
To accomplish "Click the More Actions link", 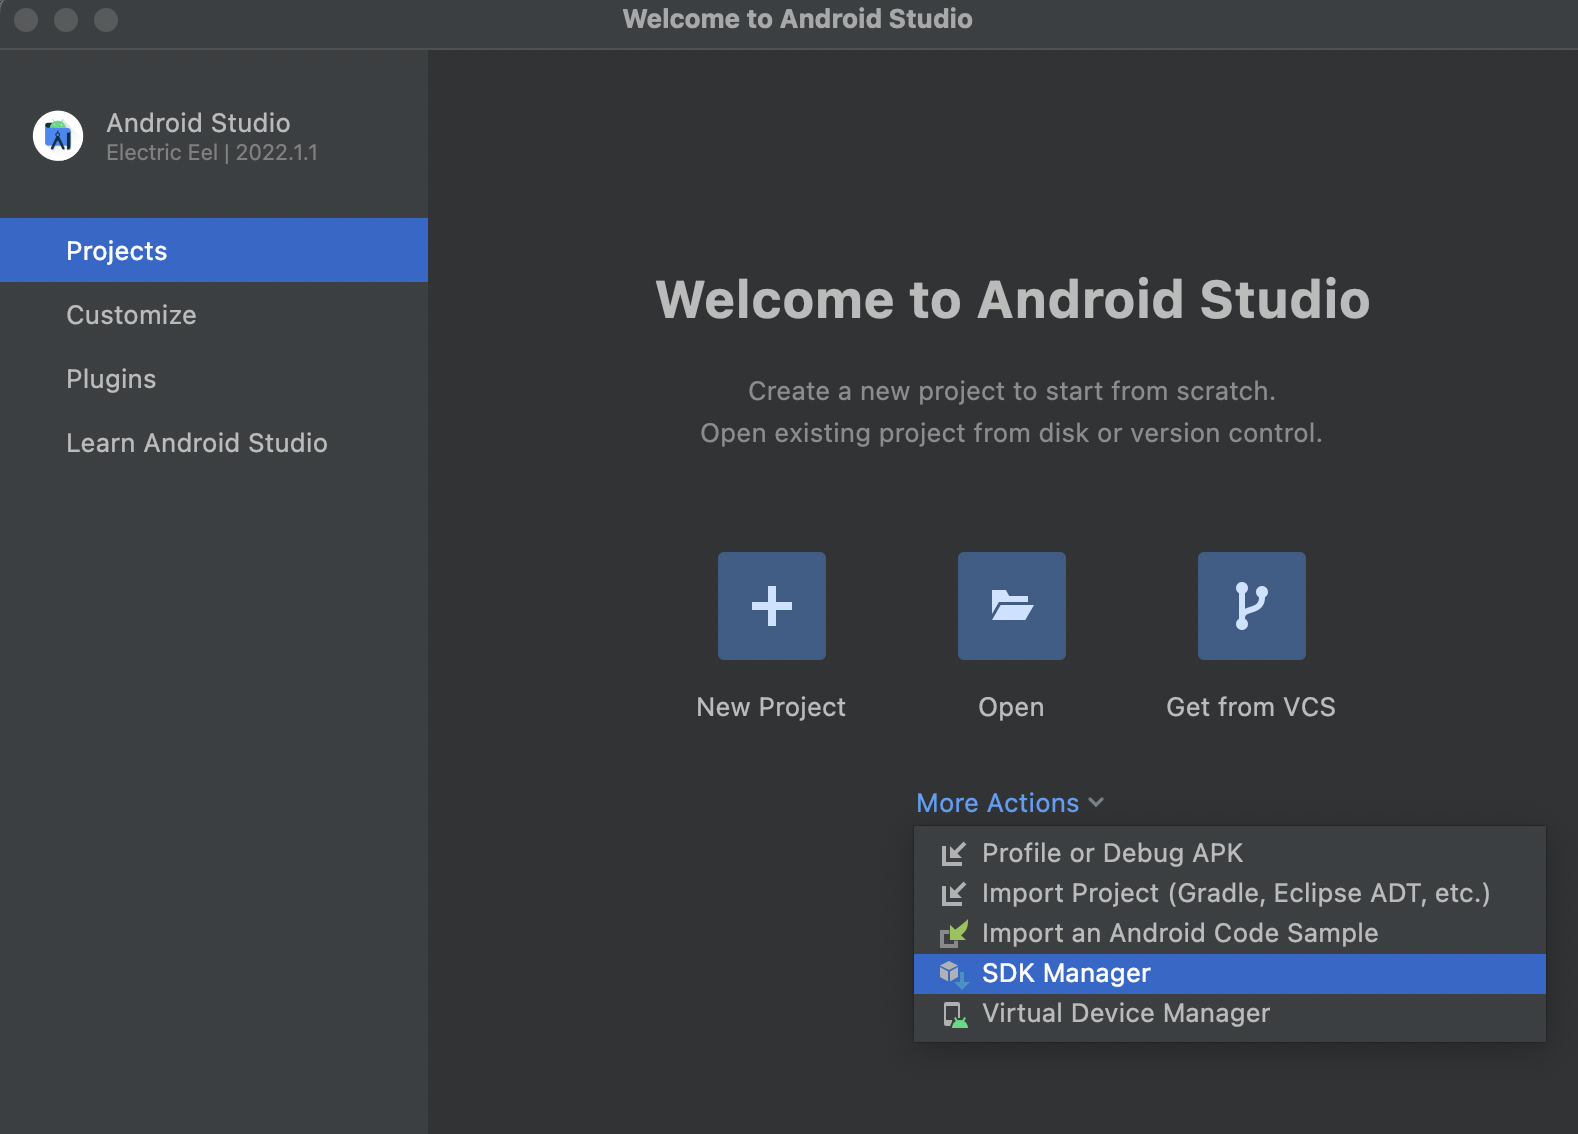I will click(998, 803).
